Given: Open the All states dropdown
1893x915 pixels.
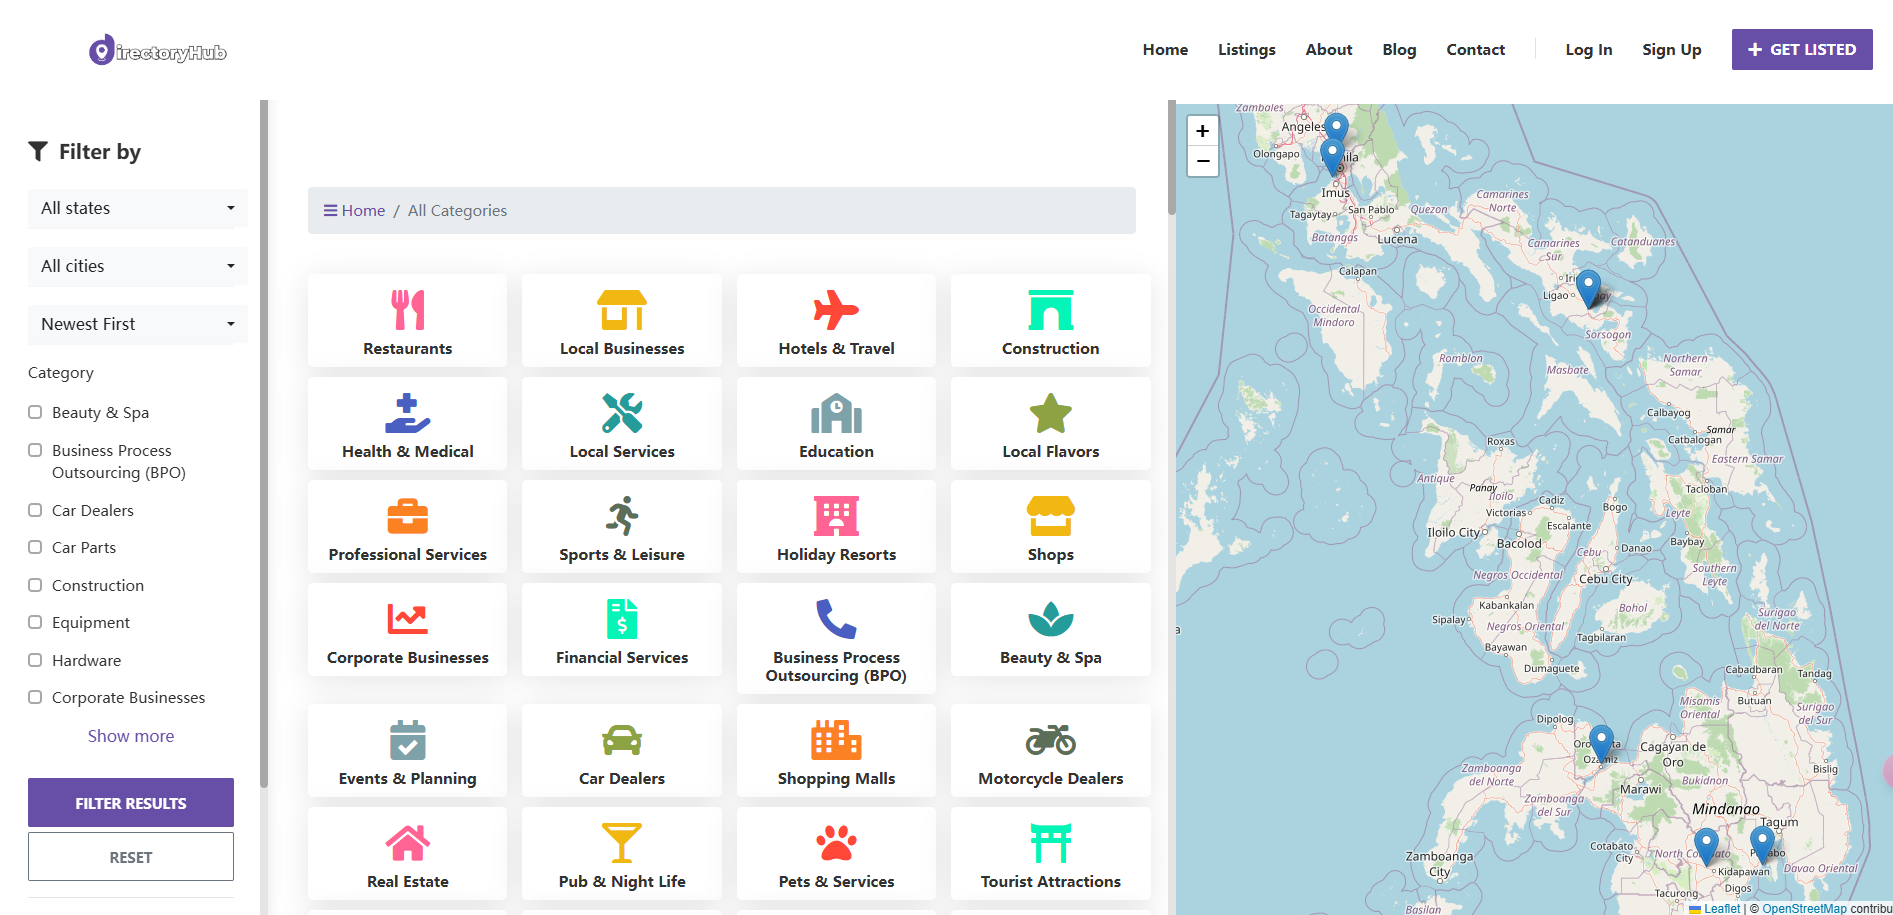Looking at the screenshot, I should (x=137, y=208).
